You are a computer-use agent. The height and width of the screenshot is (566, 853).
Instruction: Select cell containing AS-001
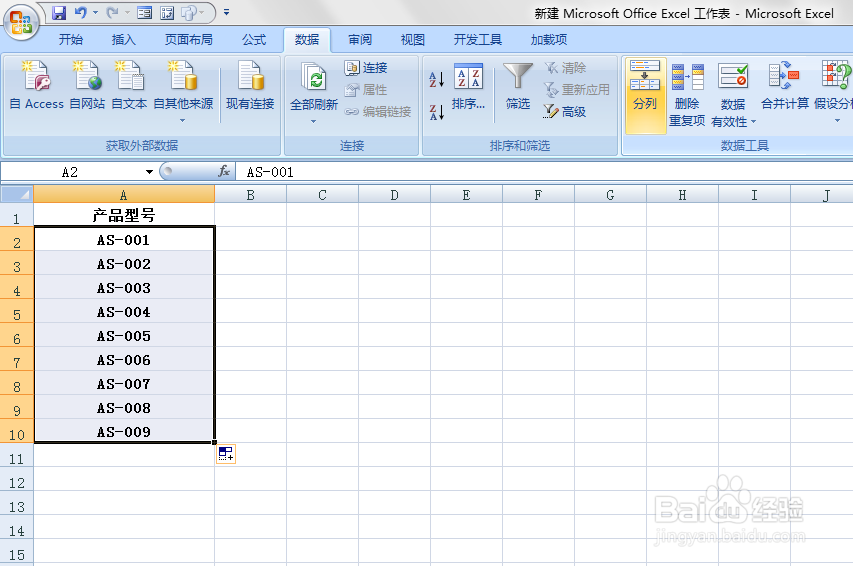coord(124,239)
